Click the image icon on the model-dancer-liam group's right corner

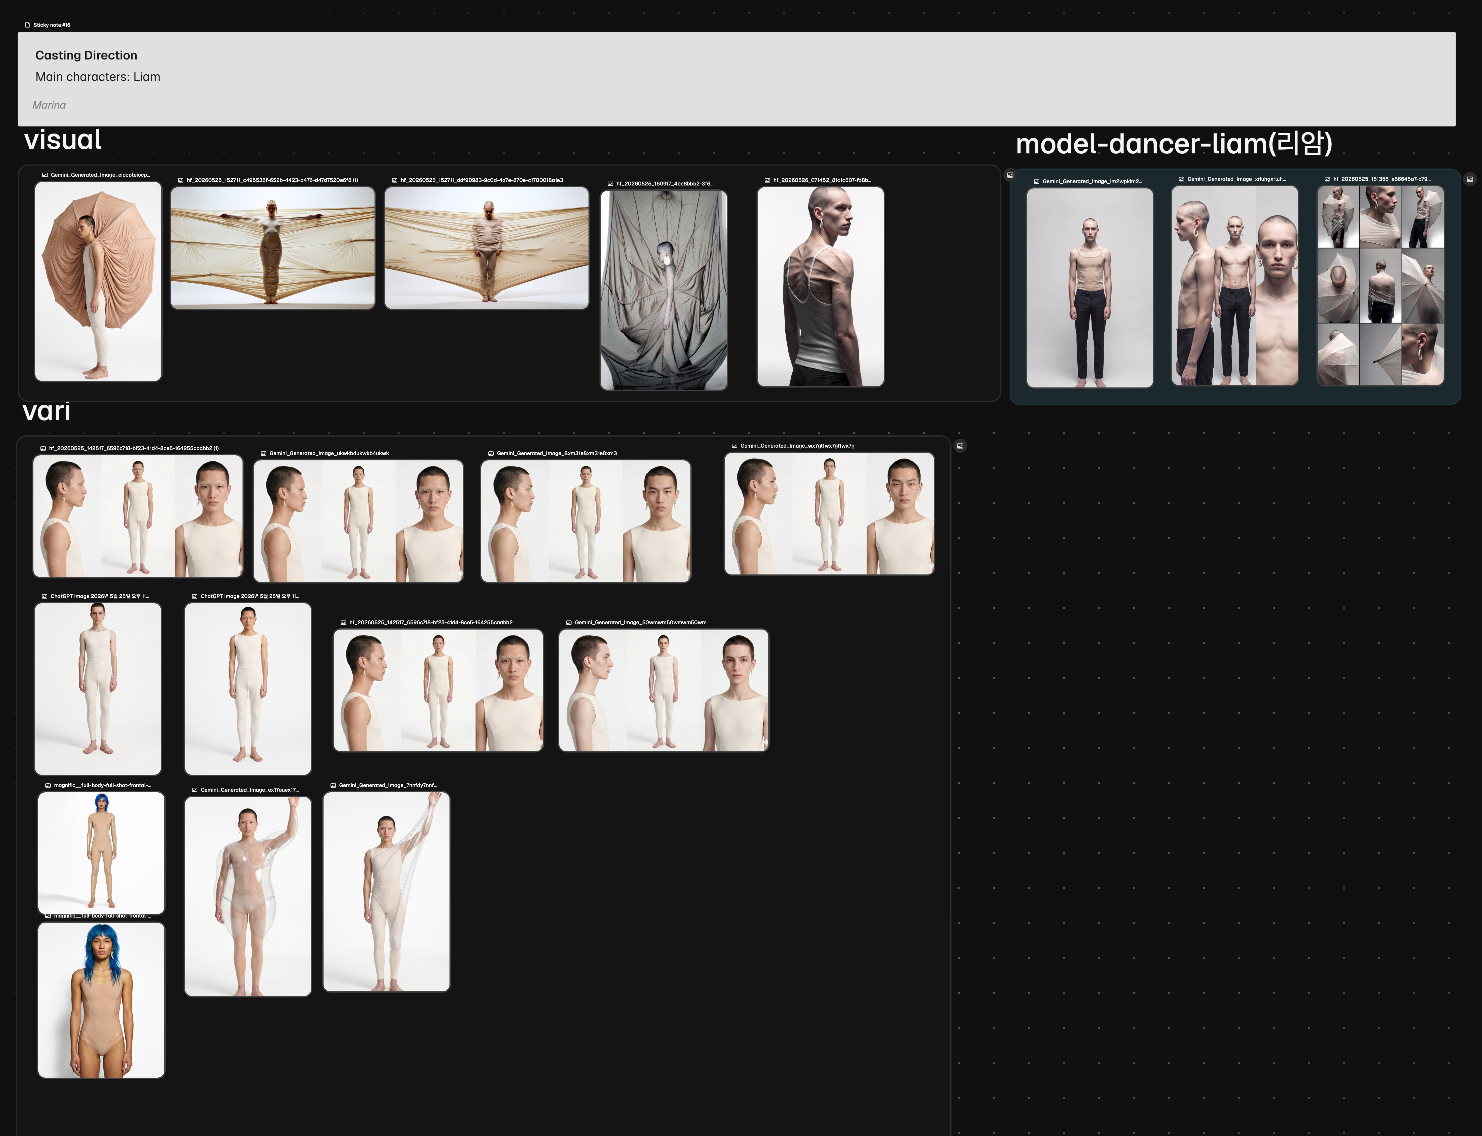tap(1470, 179)
